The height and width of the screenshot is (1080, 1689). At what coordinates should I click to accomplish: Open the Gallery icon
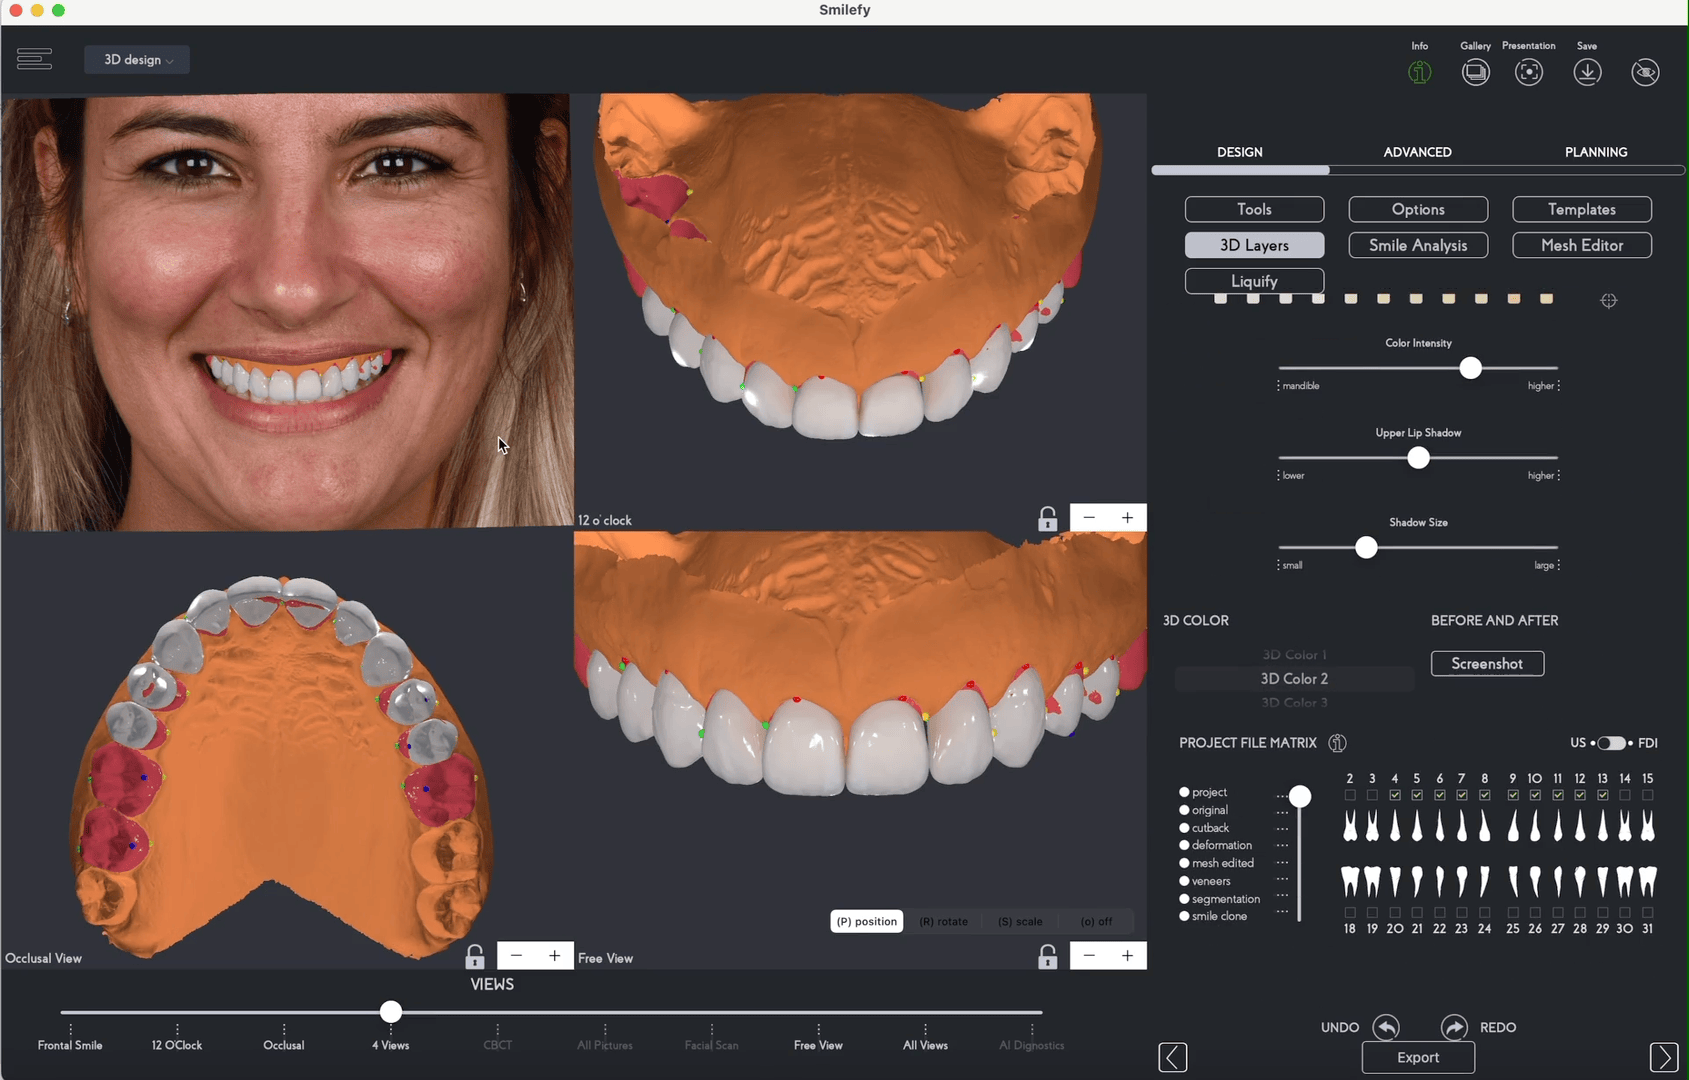point(1475,71)
